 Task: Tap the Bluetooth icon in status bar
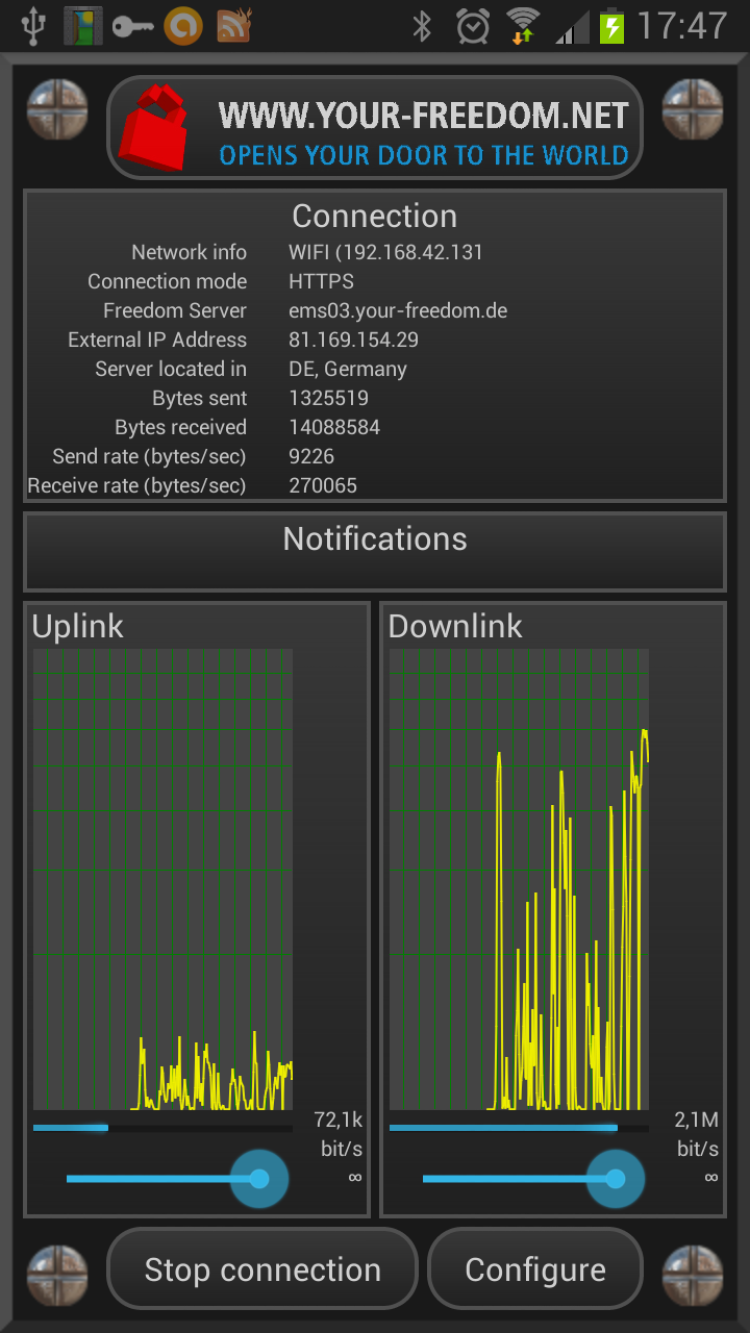click(x=422, y=27)
